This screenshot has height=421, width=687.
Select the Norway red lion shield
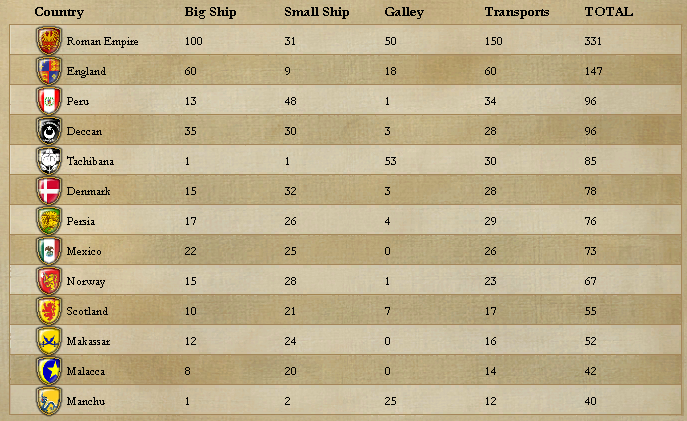point(49,281)
